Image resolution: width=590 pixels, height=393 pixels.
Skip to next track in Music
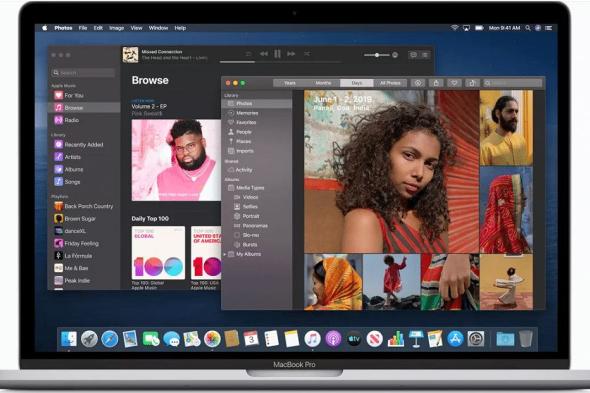coord(291,54)
